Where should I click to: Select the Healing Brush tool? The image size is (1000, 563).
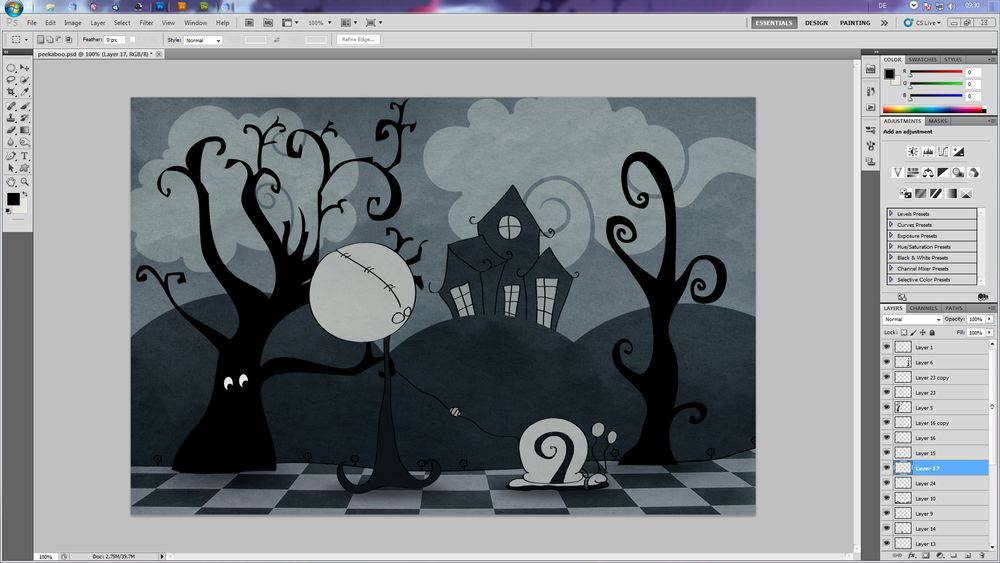[x=11, y=106]
